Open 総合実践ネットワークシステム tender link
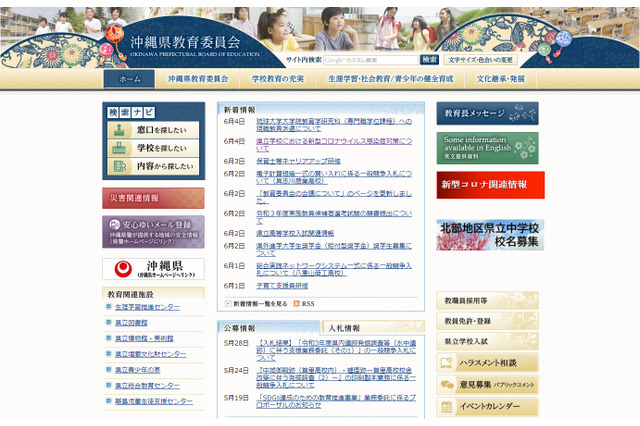 tap(334, 269)
